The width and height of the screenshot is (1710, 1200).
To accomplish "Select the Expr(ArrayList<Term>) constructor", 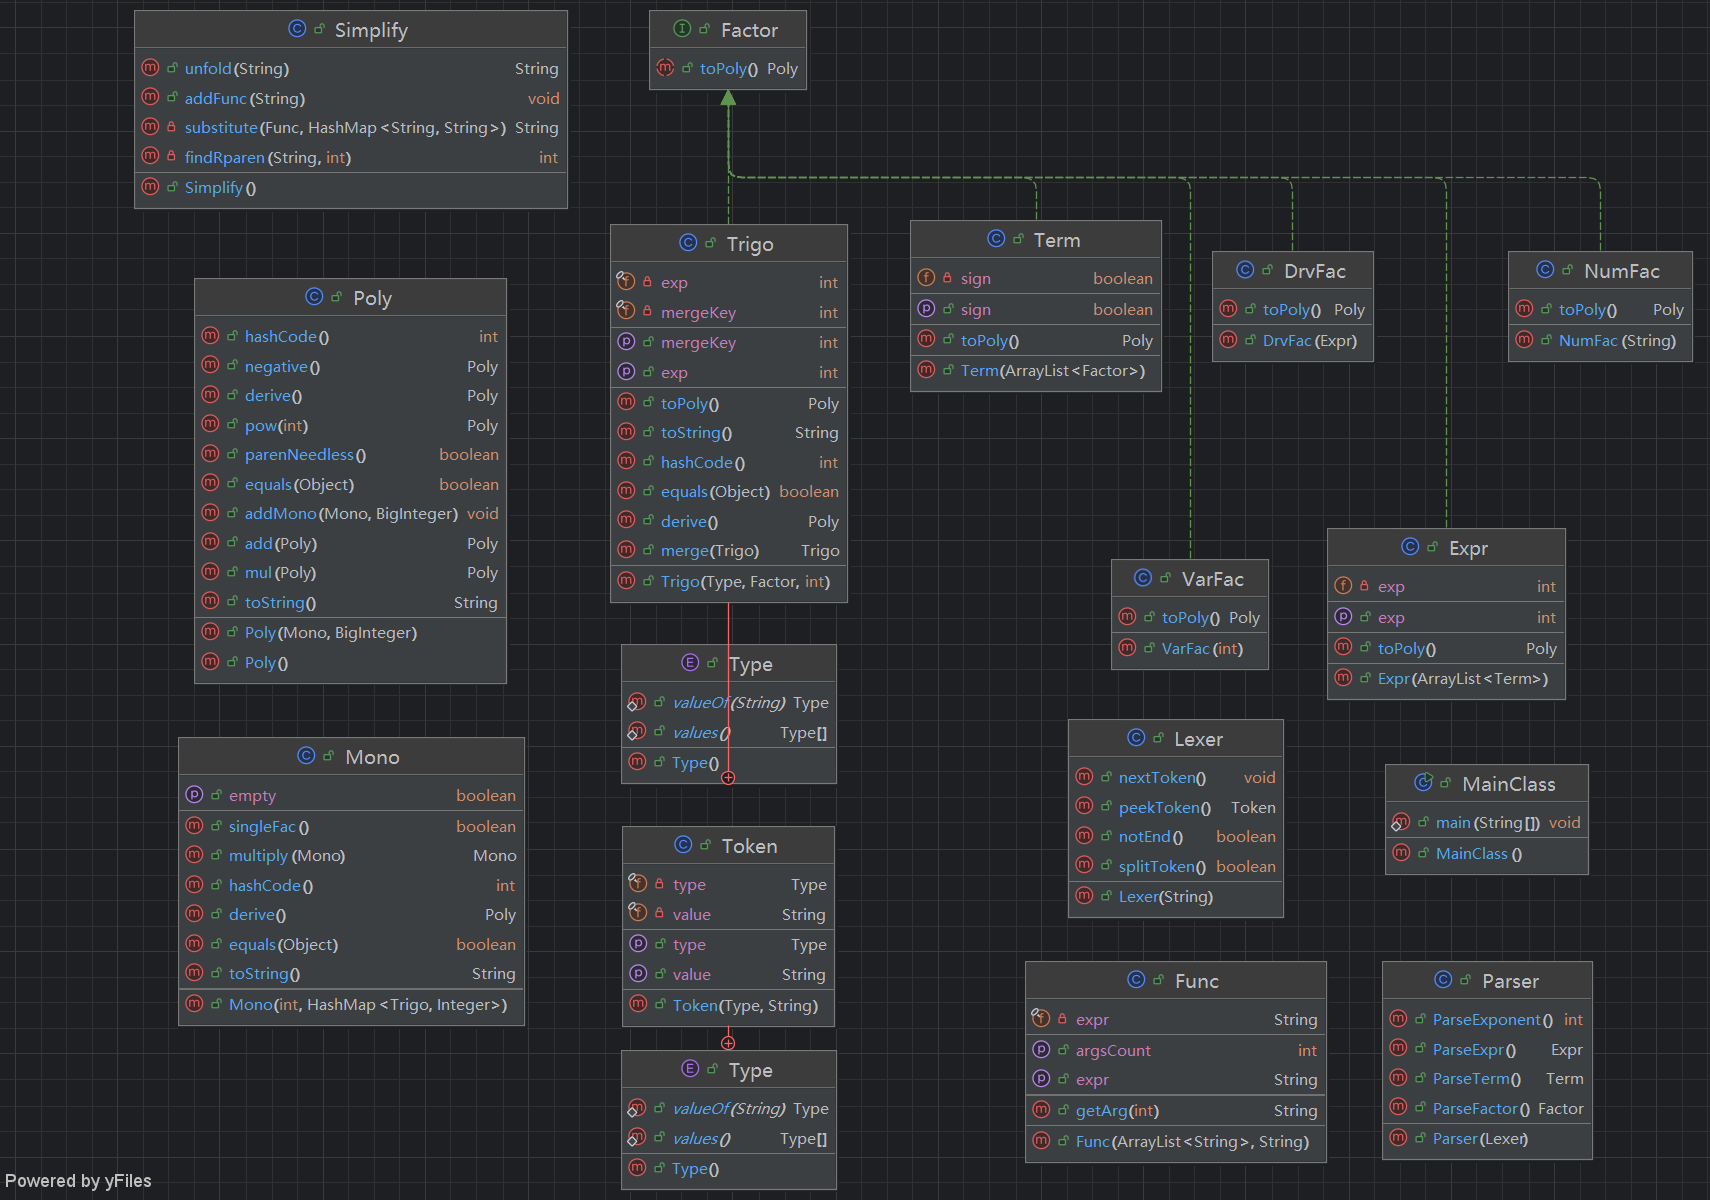I will pyautogui.click(x=1462, y=679).
